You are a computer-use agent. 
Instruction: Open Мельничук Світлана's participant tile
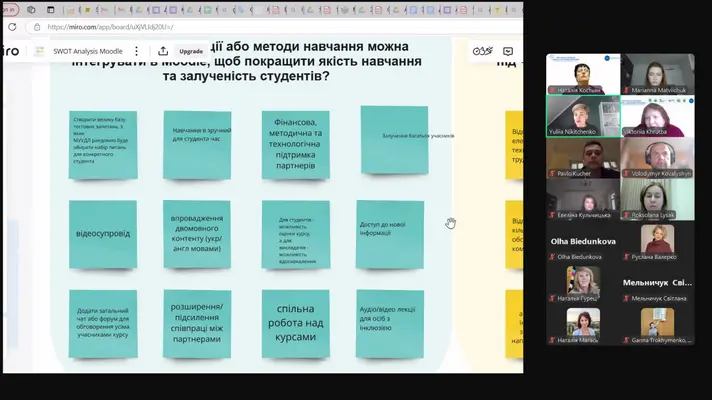click(658, 283)
